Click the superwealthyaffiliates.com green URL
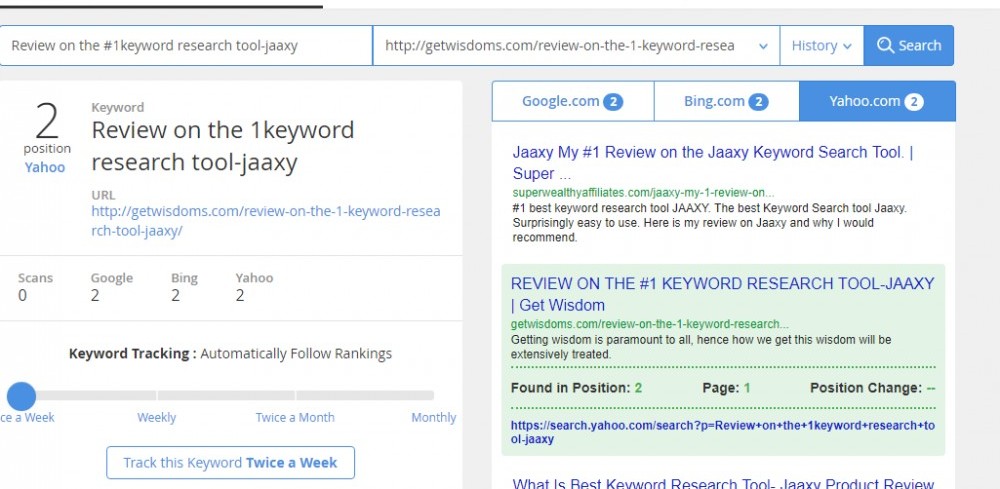This screenshot has width=1000, height=489. pos(643,193)
